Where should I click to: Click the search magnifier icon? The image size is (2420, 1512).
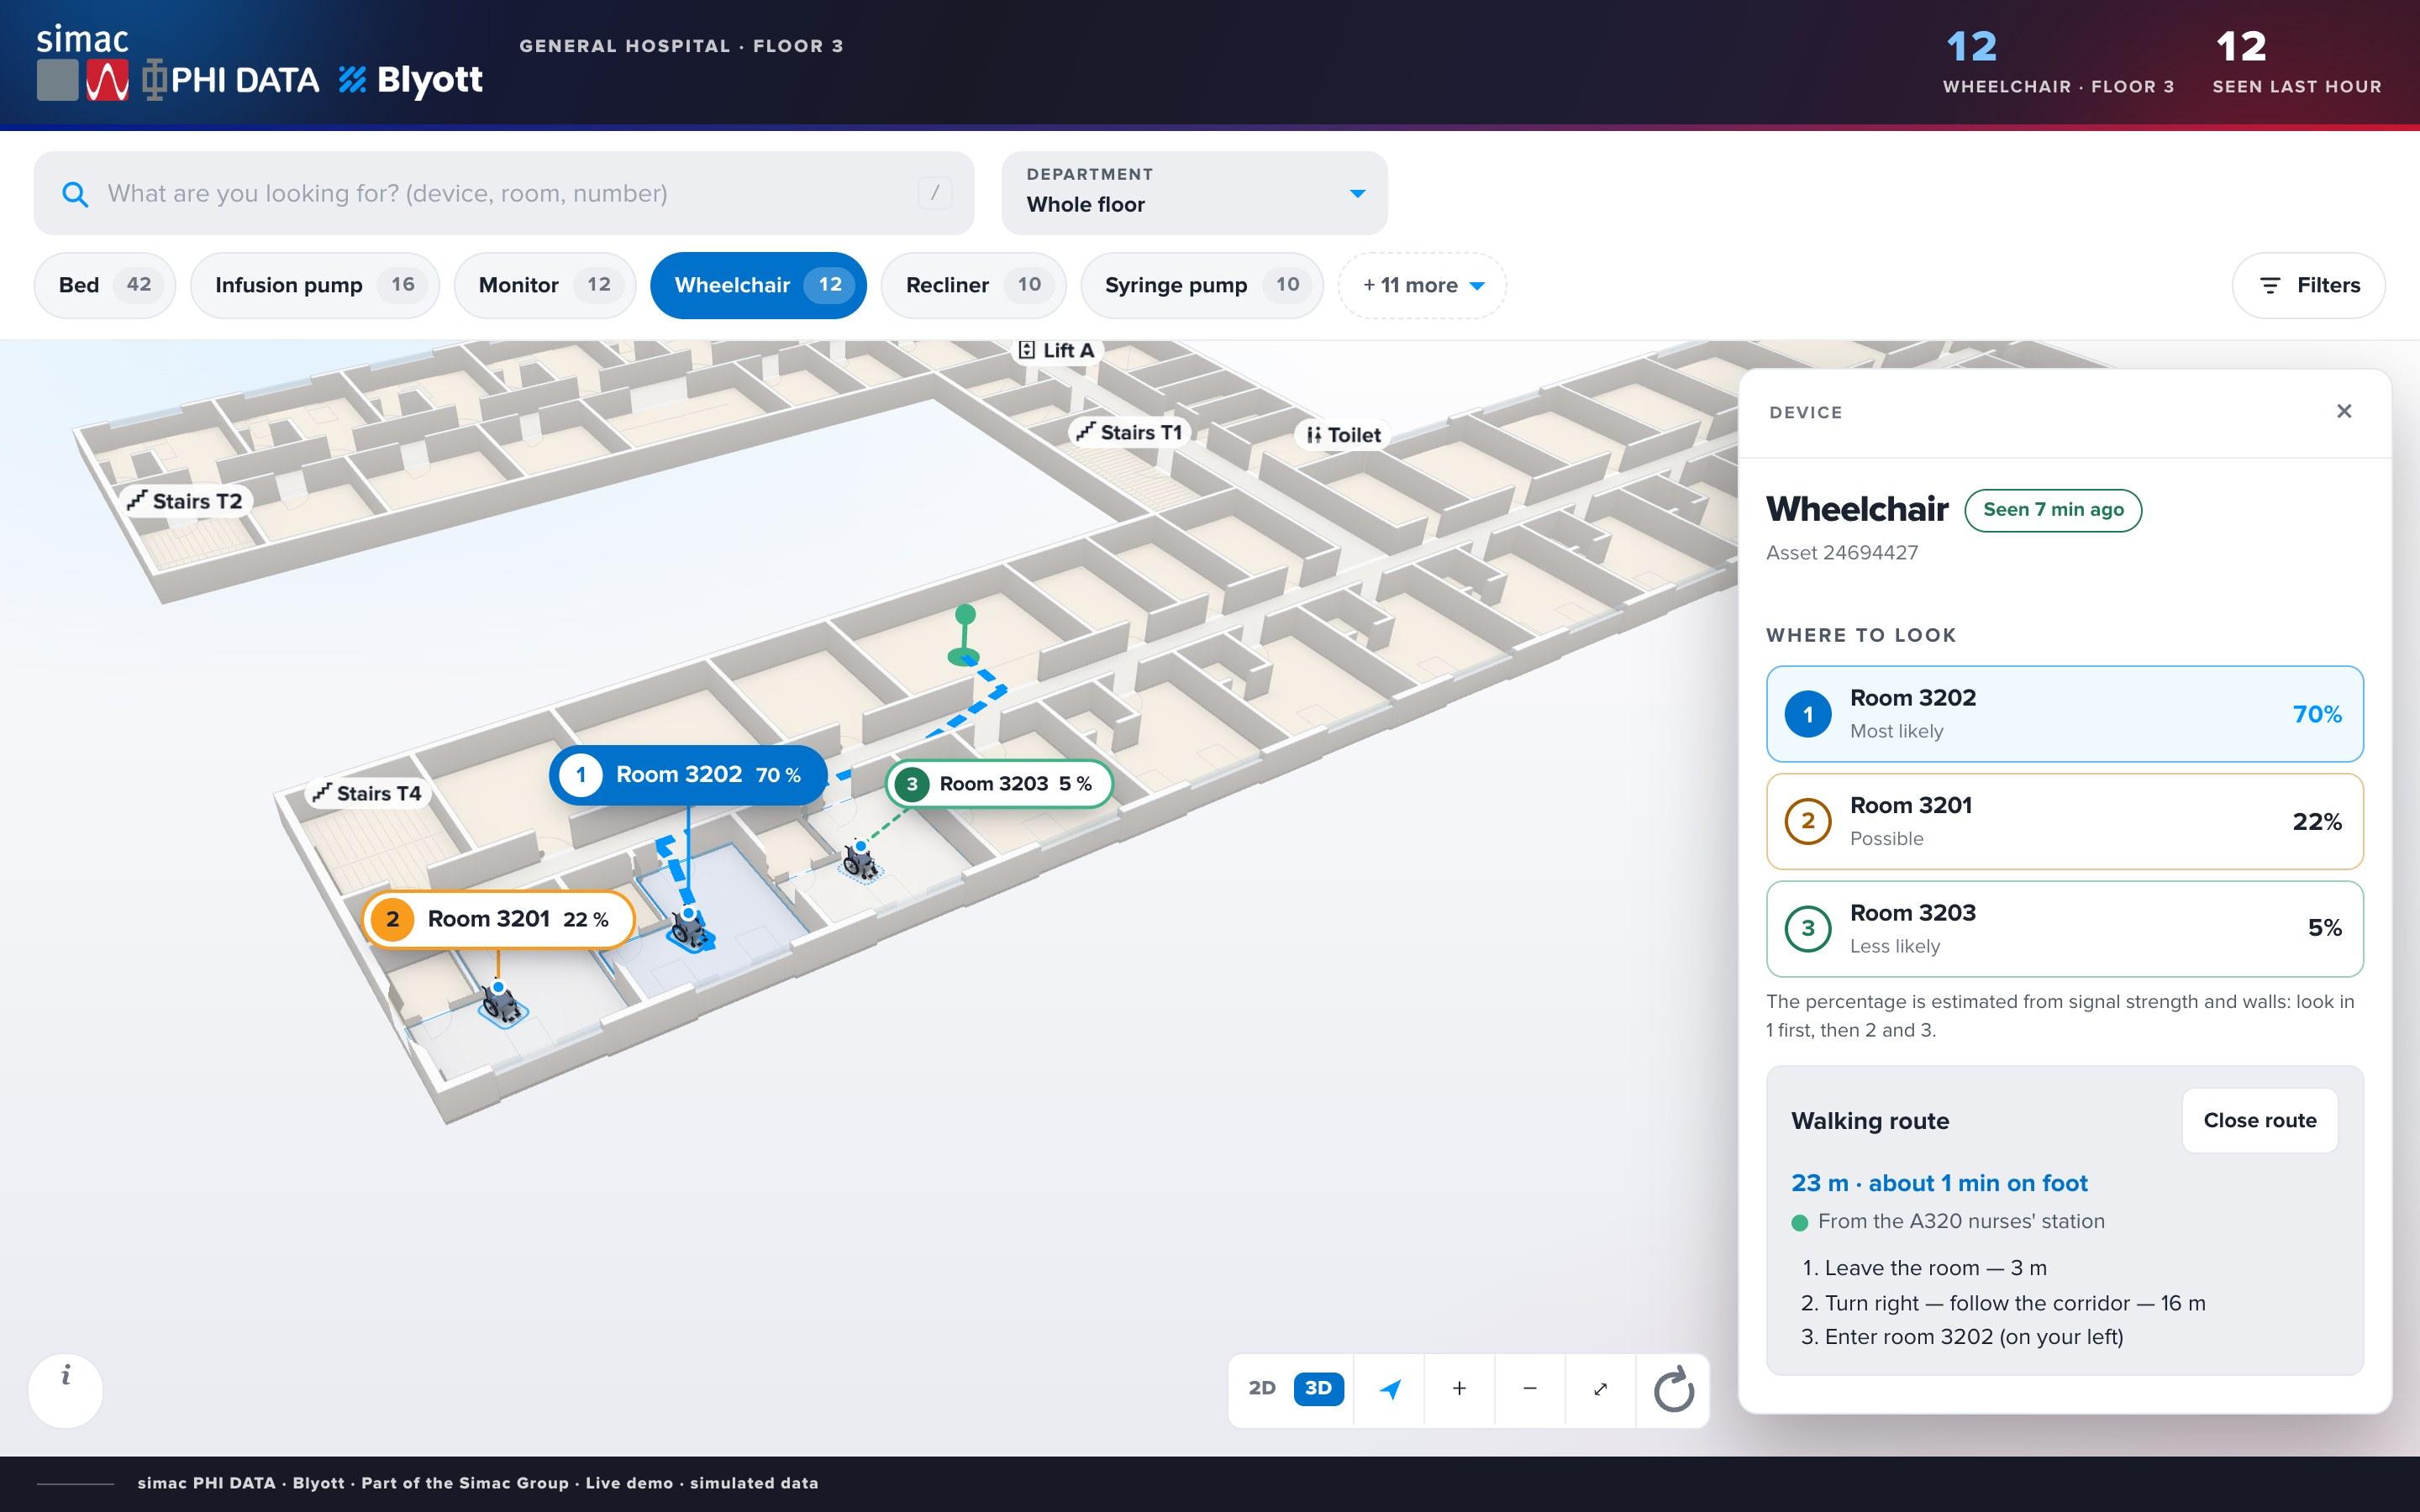point(75,194)
